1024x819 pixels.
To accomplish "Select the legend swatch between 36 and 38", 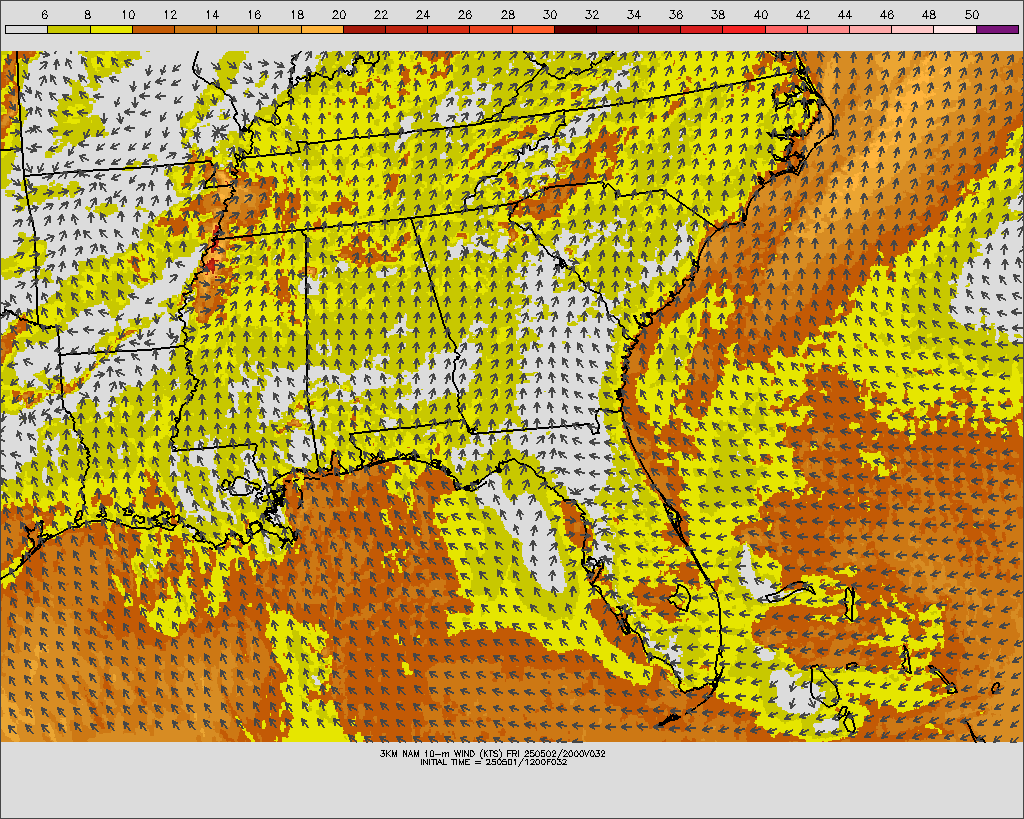I will (x=702, y=29).
